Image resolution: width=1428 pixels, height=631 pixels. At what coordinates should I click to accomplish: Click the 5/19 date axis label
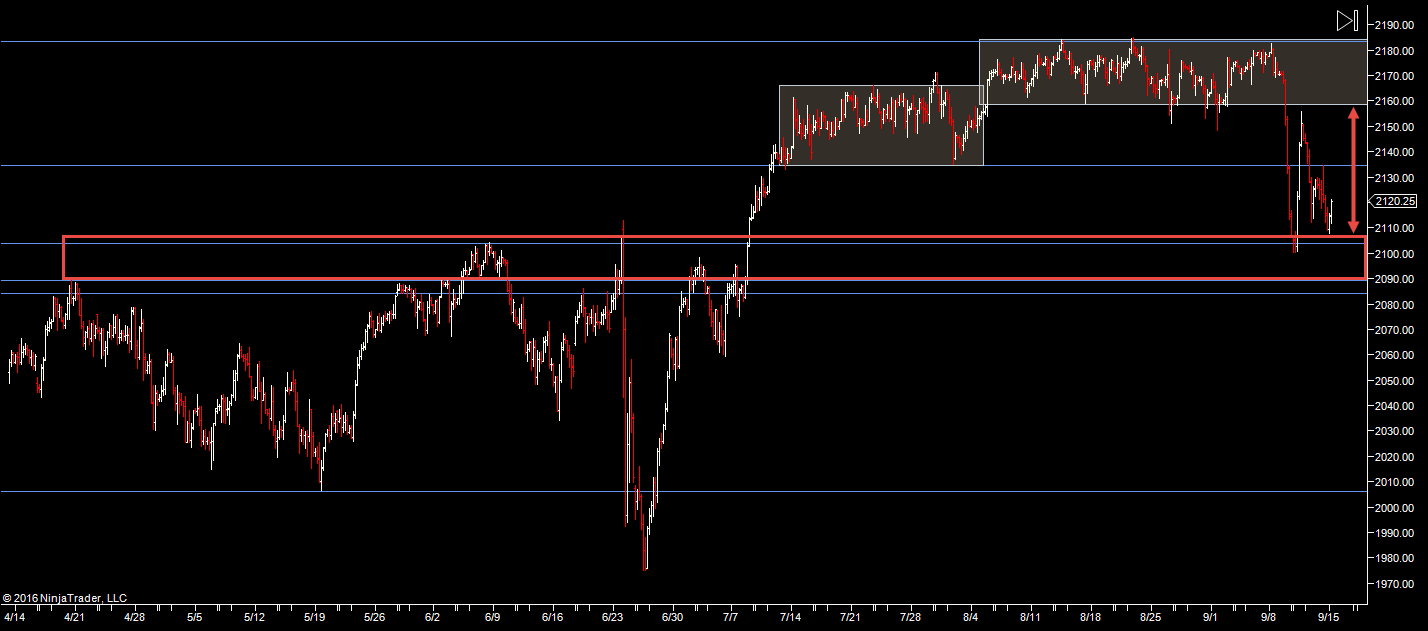(x=315, y=618)
